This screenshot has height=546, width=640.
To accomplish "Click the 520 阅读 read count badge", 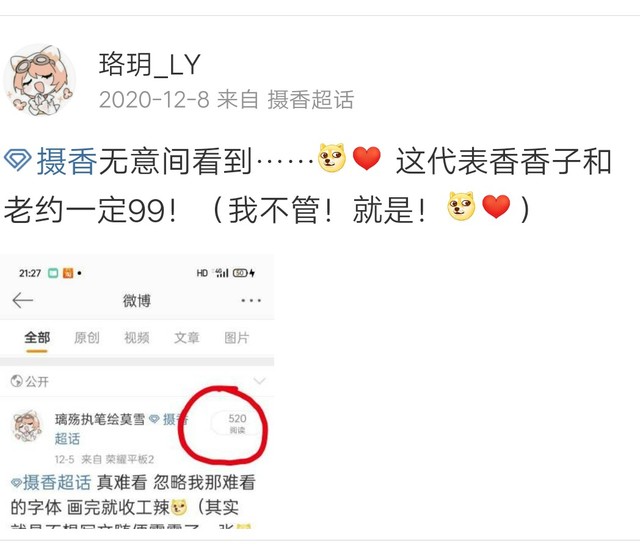I will (237, 423).
